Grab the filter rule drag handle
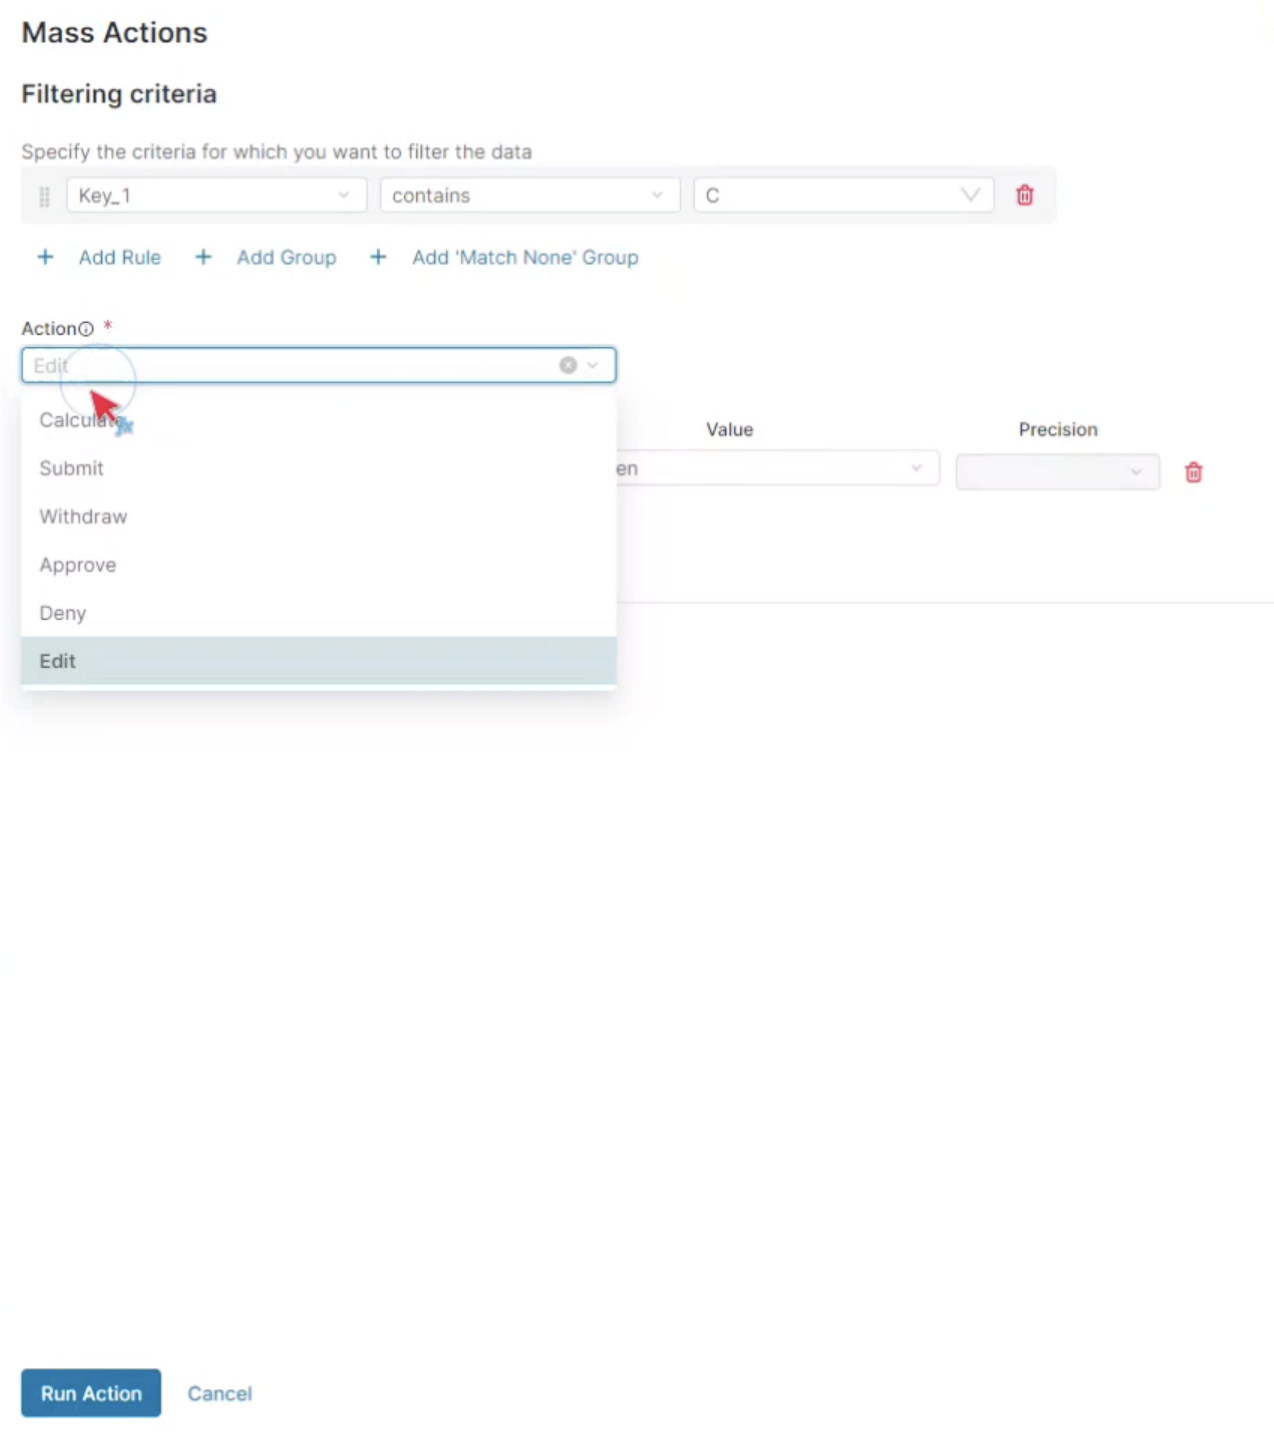Viewport: 1274px width, 1438px height. point(44,196)
